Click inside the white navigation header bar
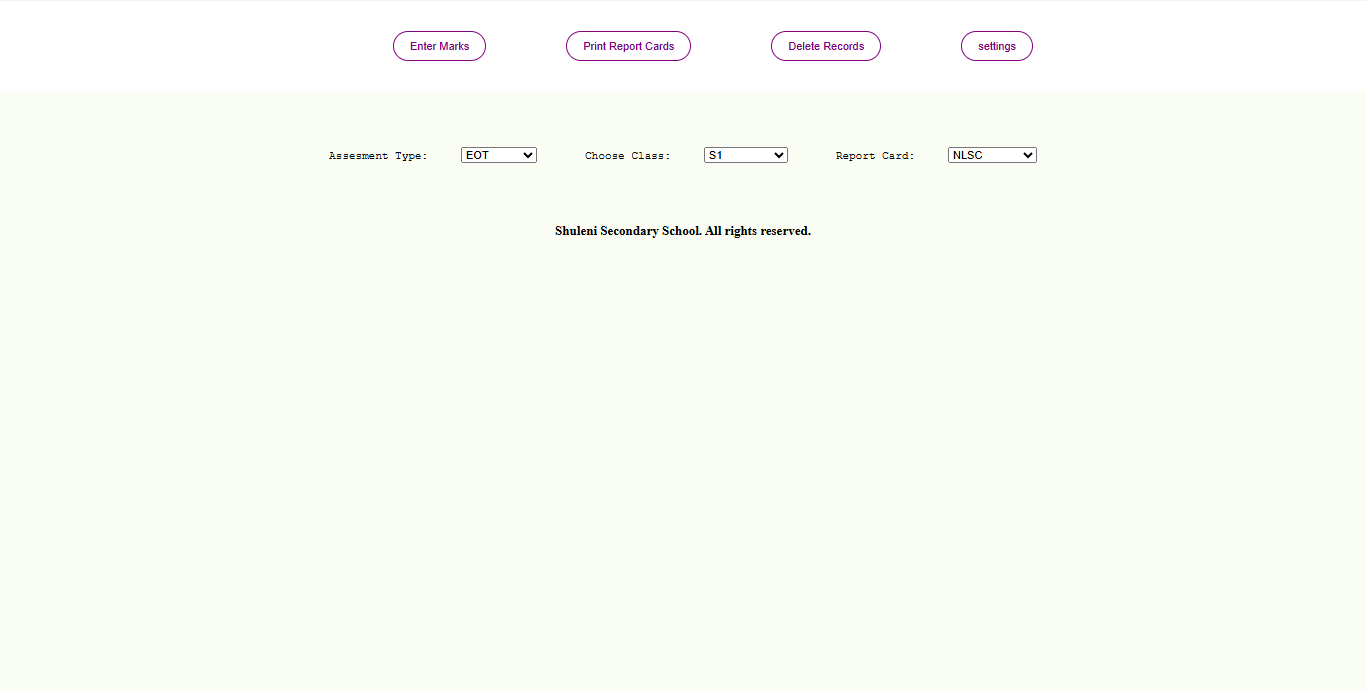1366x691 pixels. pos(200,45)
